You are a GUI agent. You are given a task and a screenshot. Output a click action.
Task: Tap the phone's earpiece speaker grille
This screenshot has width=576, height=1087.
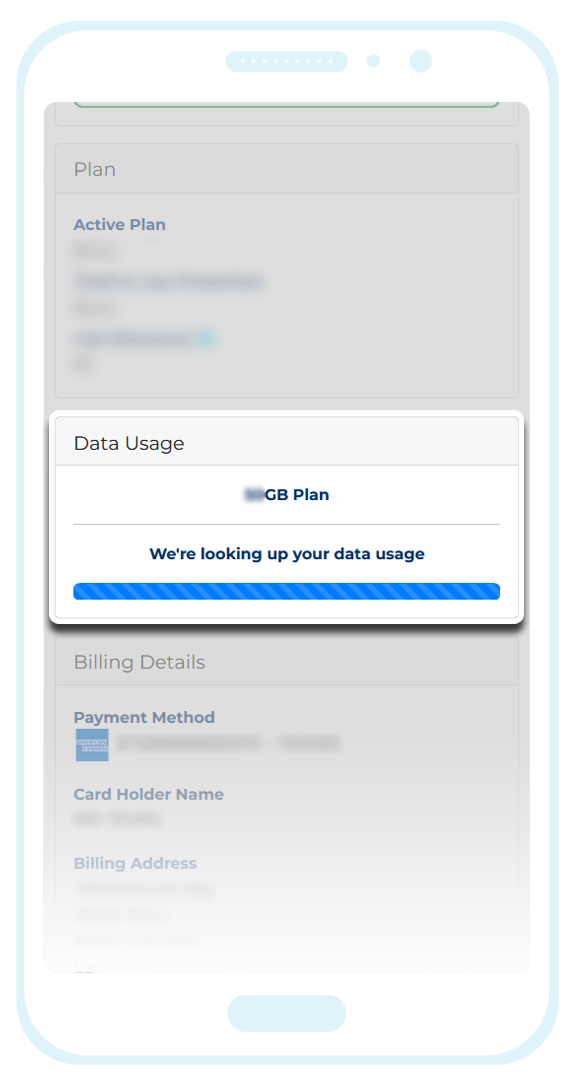click(286, 61)
